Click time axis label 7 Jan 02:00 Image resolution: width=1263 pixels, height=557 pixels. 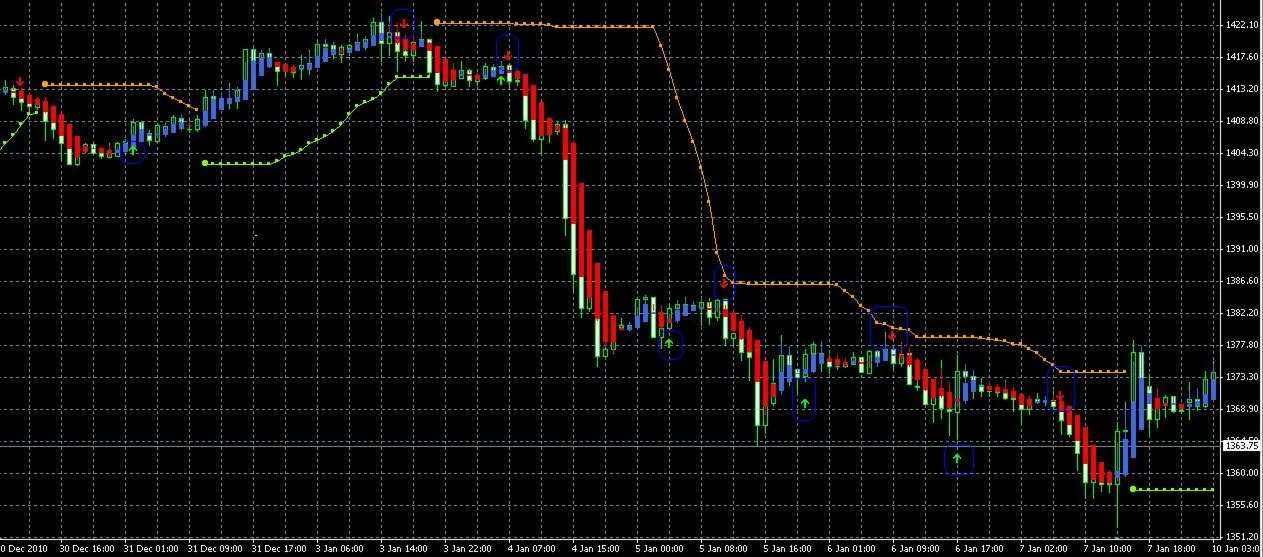pyautogui.click(x=1044, y=549)
